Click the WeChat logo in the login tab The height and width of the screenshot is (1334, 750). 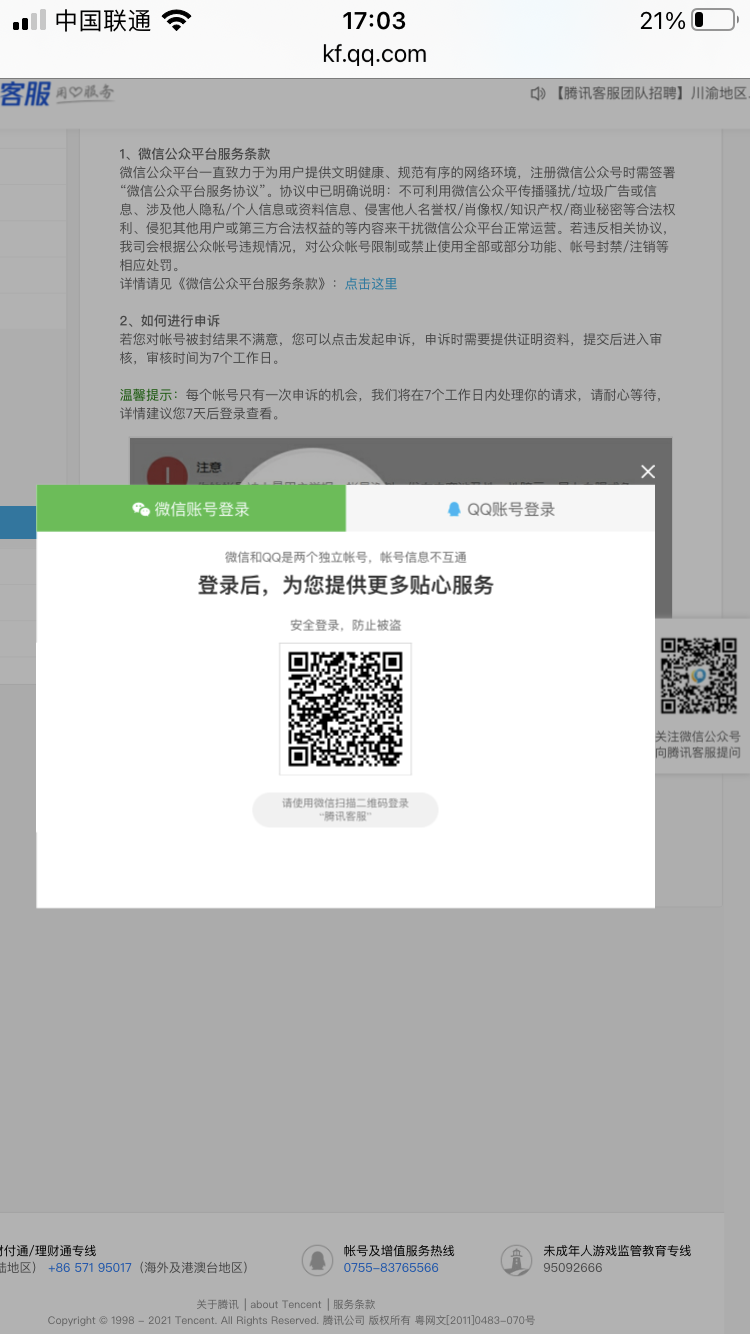141,509
